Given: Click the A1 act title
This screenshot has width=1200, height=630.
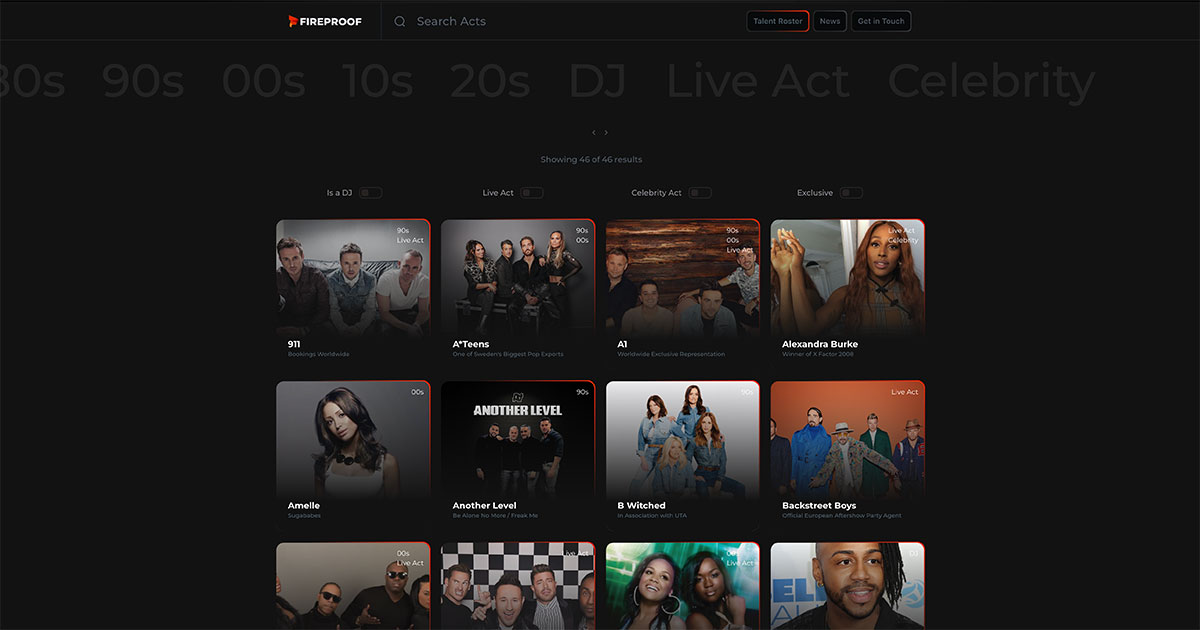Looking at the screenshot, I should (623, 344).
